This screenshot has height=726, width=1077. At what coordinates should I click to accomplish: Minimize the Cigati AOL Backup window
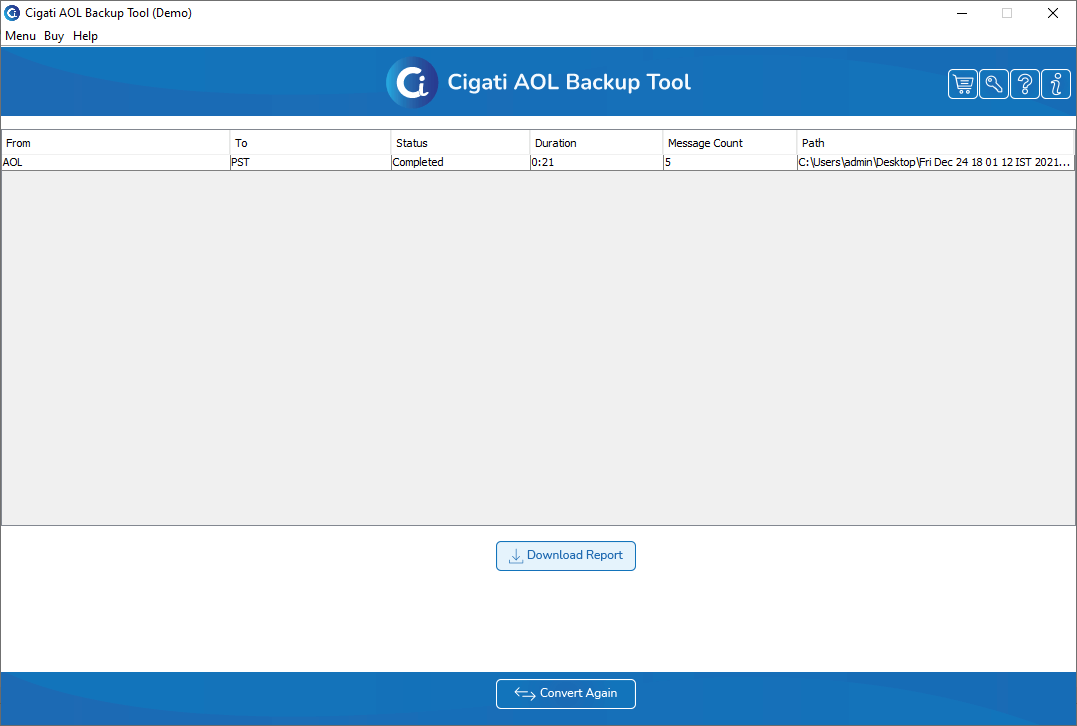[x=961, y=13]
